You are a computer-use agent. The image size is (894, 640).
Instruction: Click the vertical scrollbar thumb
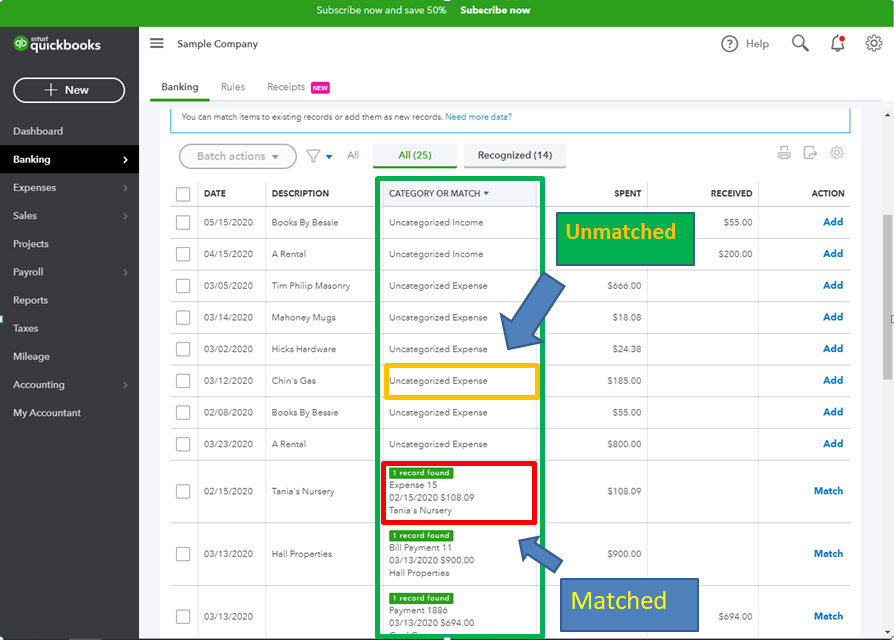coord(887,296)
